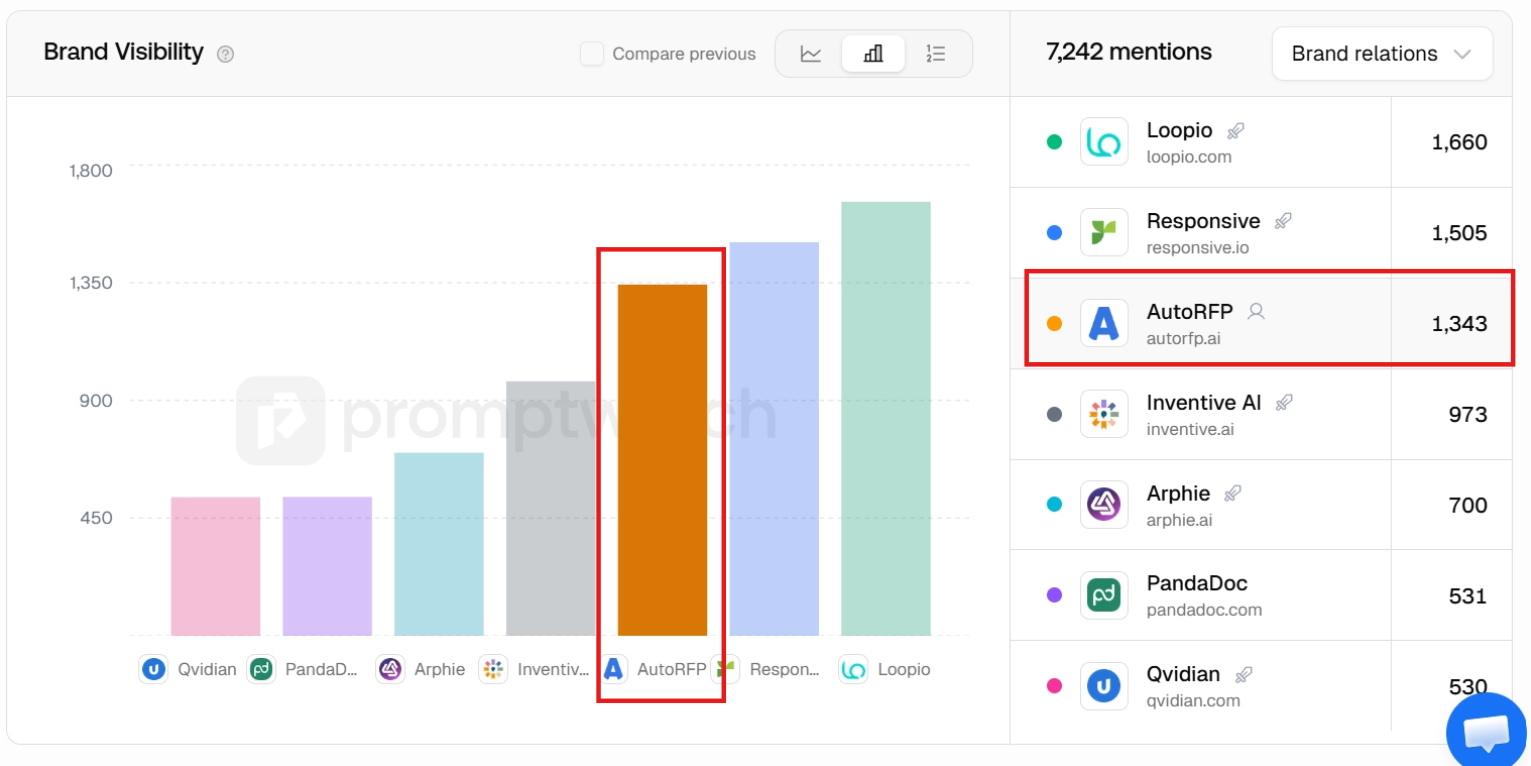Select the purple PandaDoc bar

327,566
